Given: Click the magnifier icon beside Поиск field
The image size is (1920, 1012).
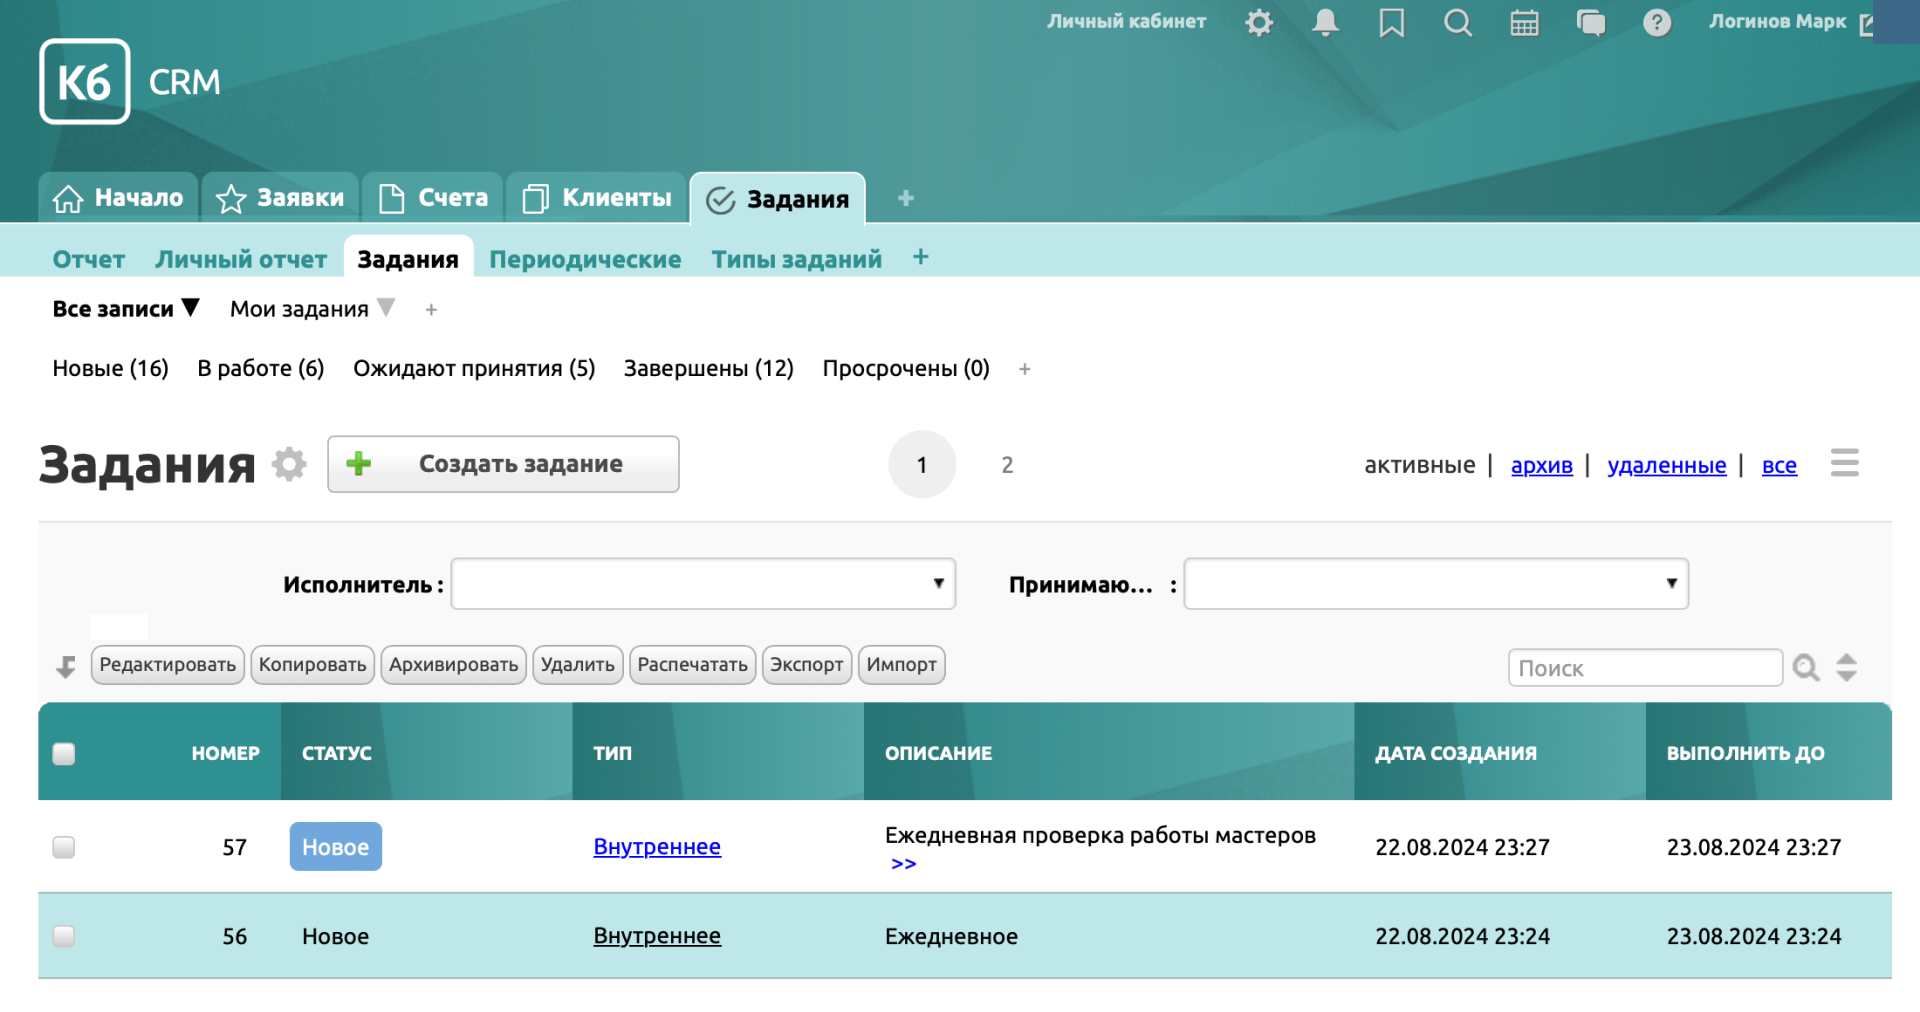Looking at the screenshot, I should pos(1805,667).
